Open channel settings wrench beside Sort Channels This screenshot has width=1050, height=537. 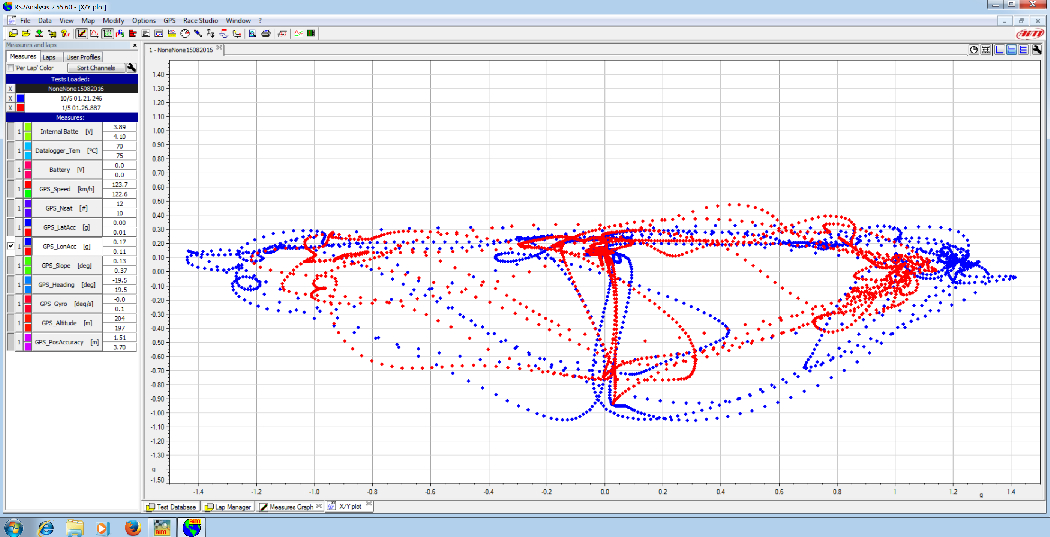pos(131,68)
